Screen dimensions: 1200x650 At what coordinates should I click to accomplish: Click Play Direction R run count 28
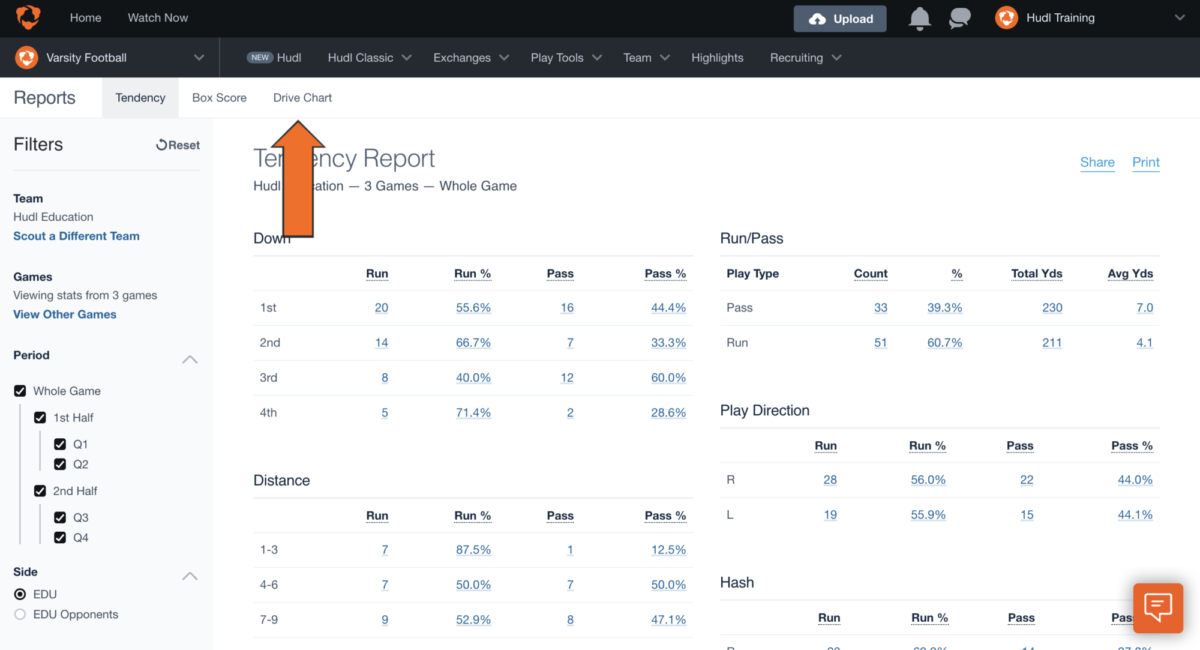coord(830,480)
